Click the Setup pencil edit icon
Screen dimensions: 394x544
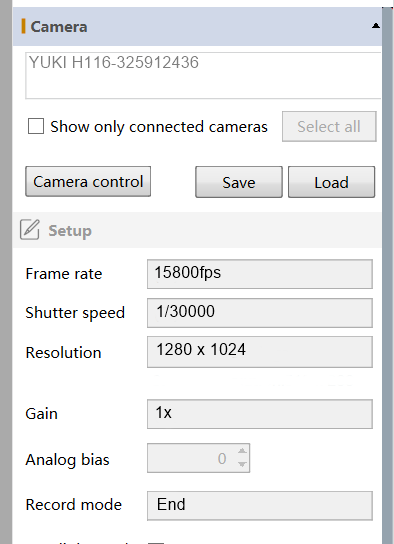pyautogui.click(x=29, y=229)
